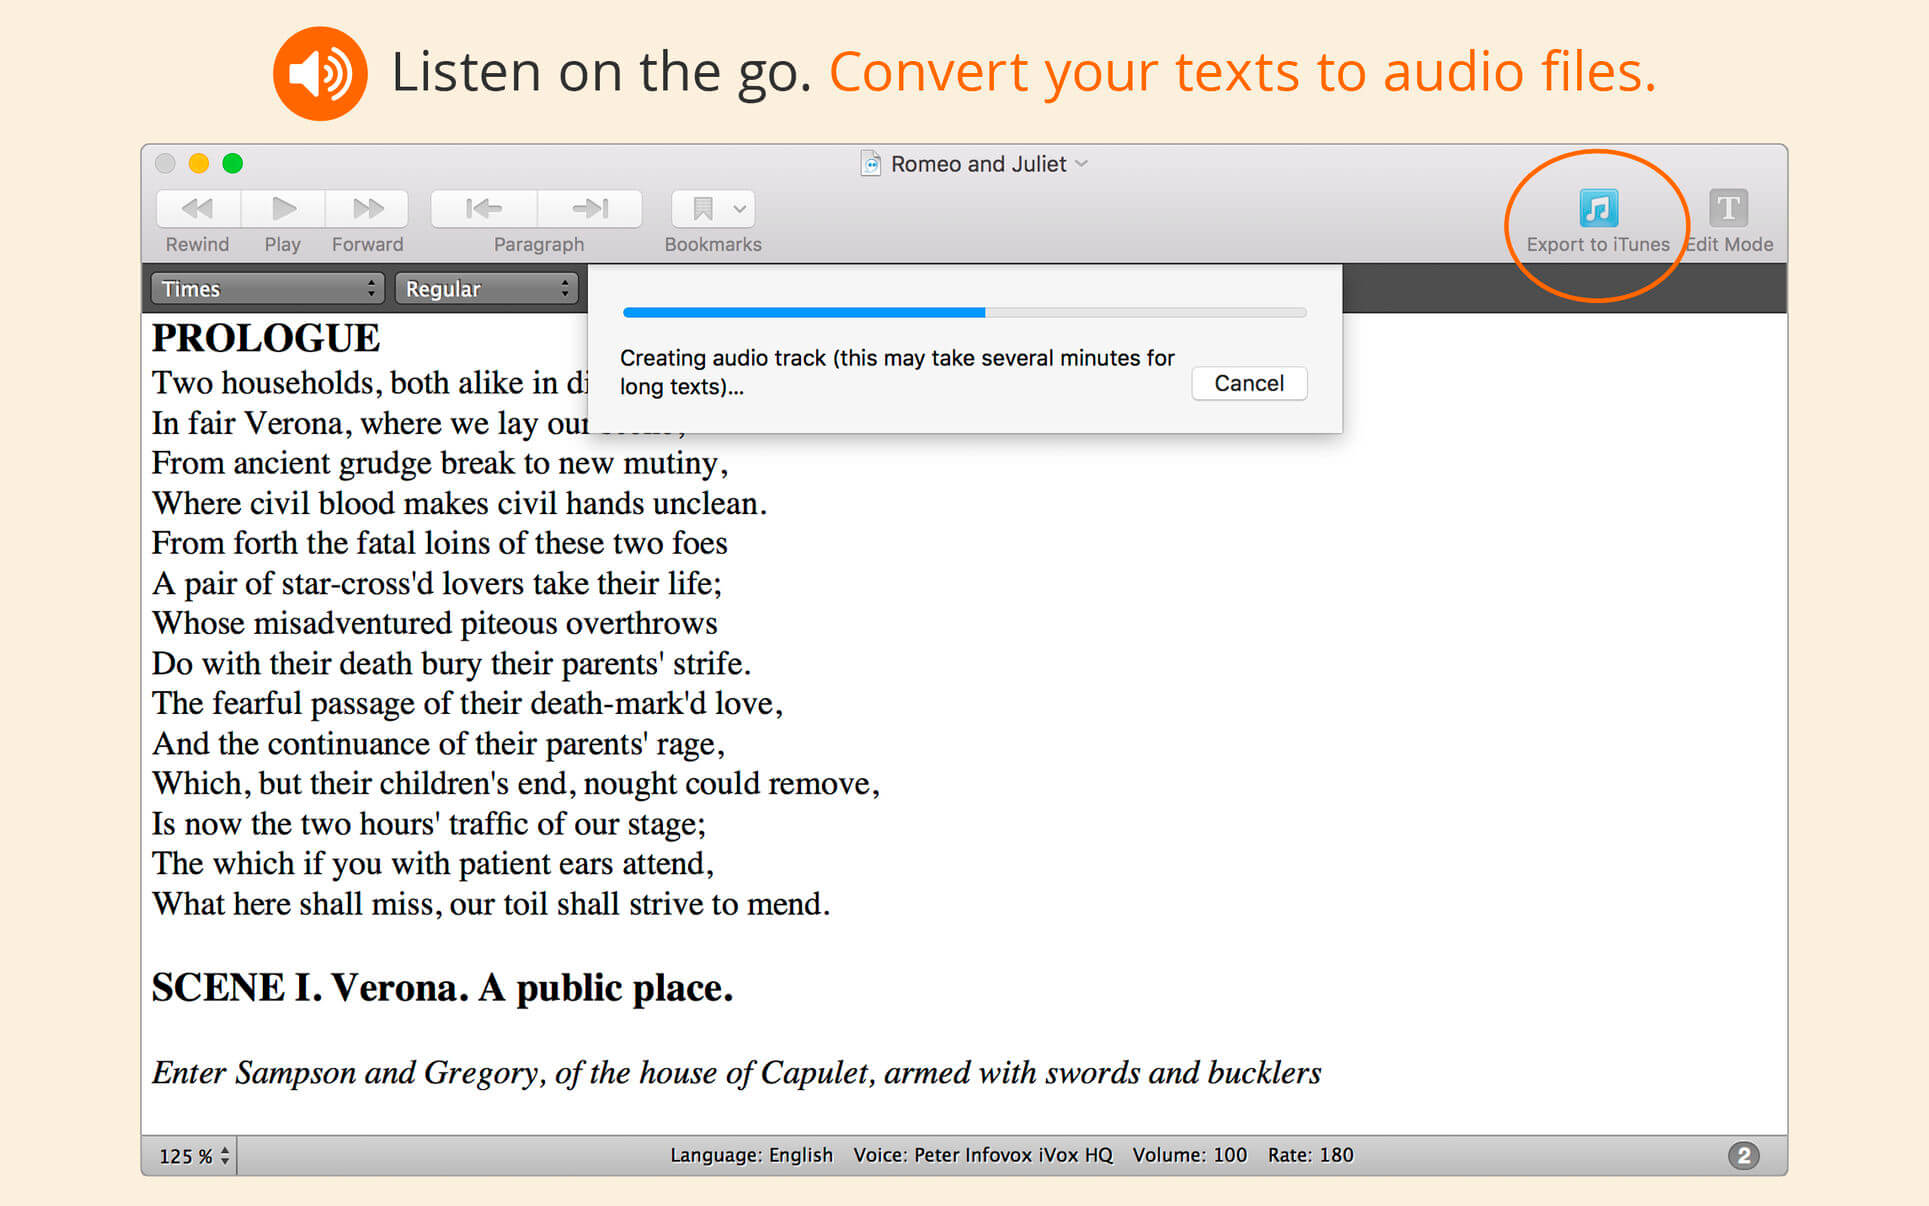Screen dimensions: 1929x1206
Task: Click the document icon in the title bar
Action: [x=871, y=163]
